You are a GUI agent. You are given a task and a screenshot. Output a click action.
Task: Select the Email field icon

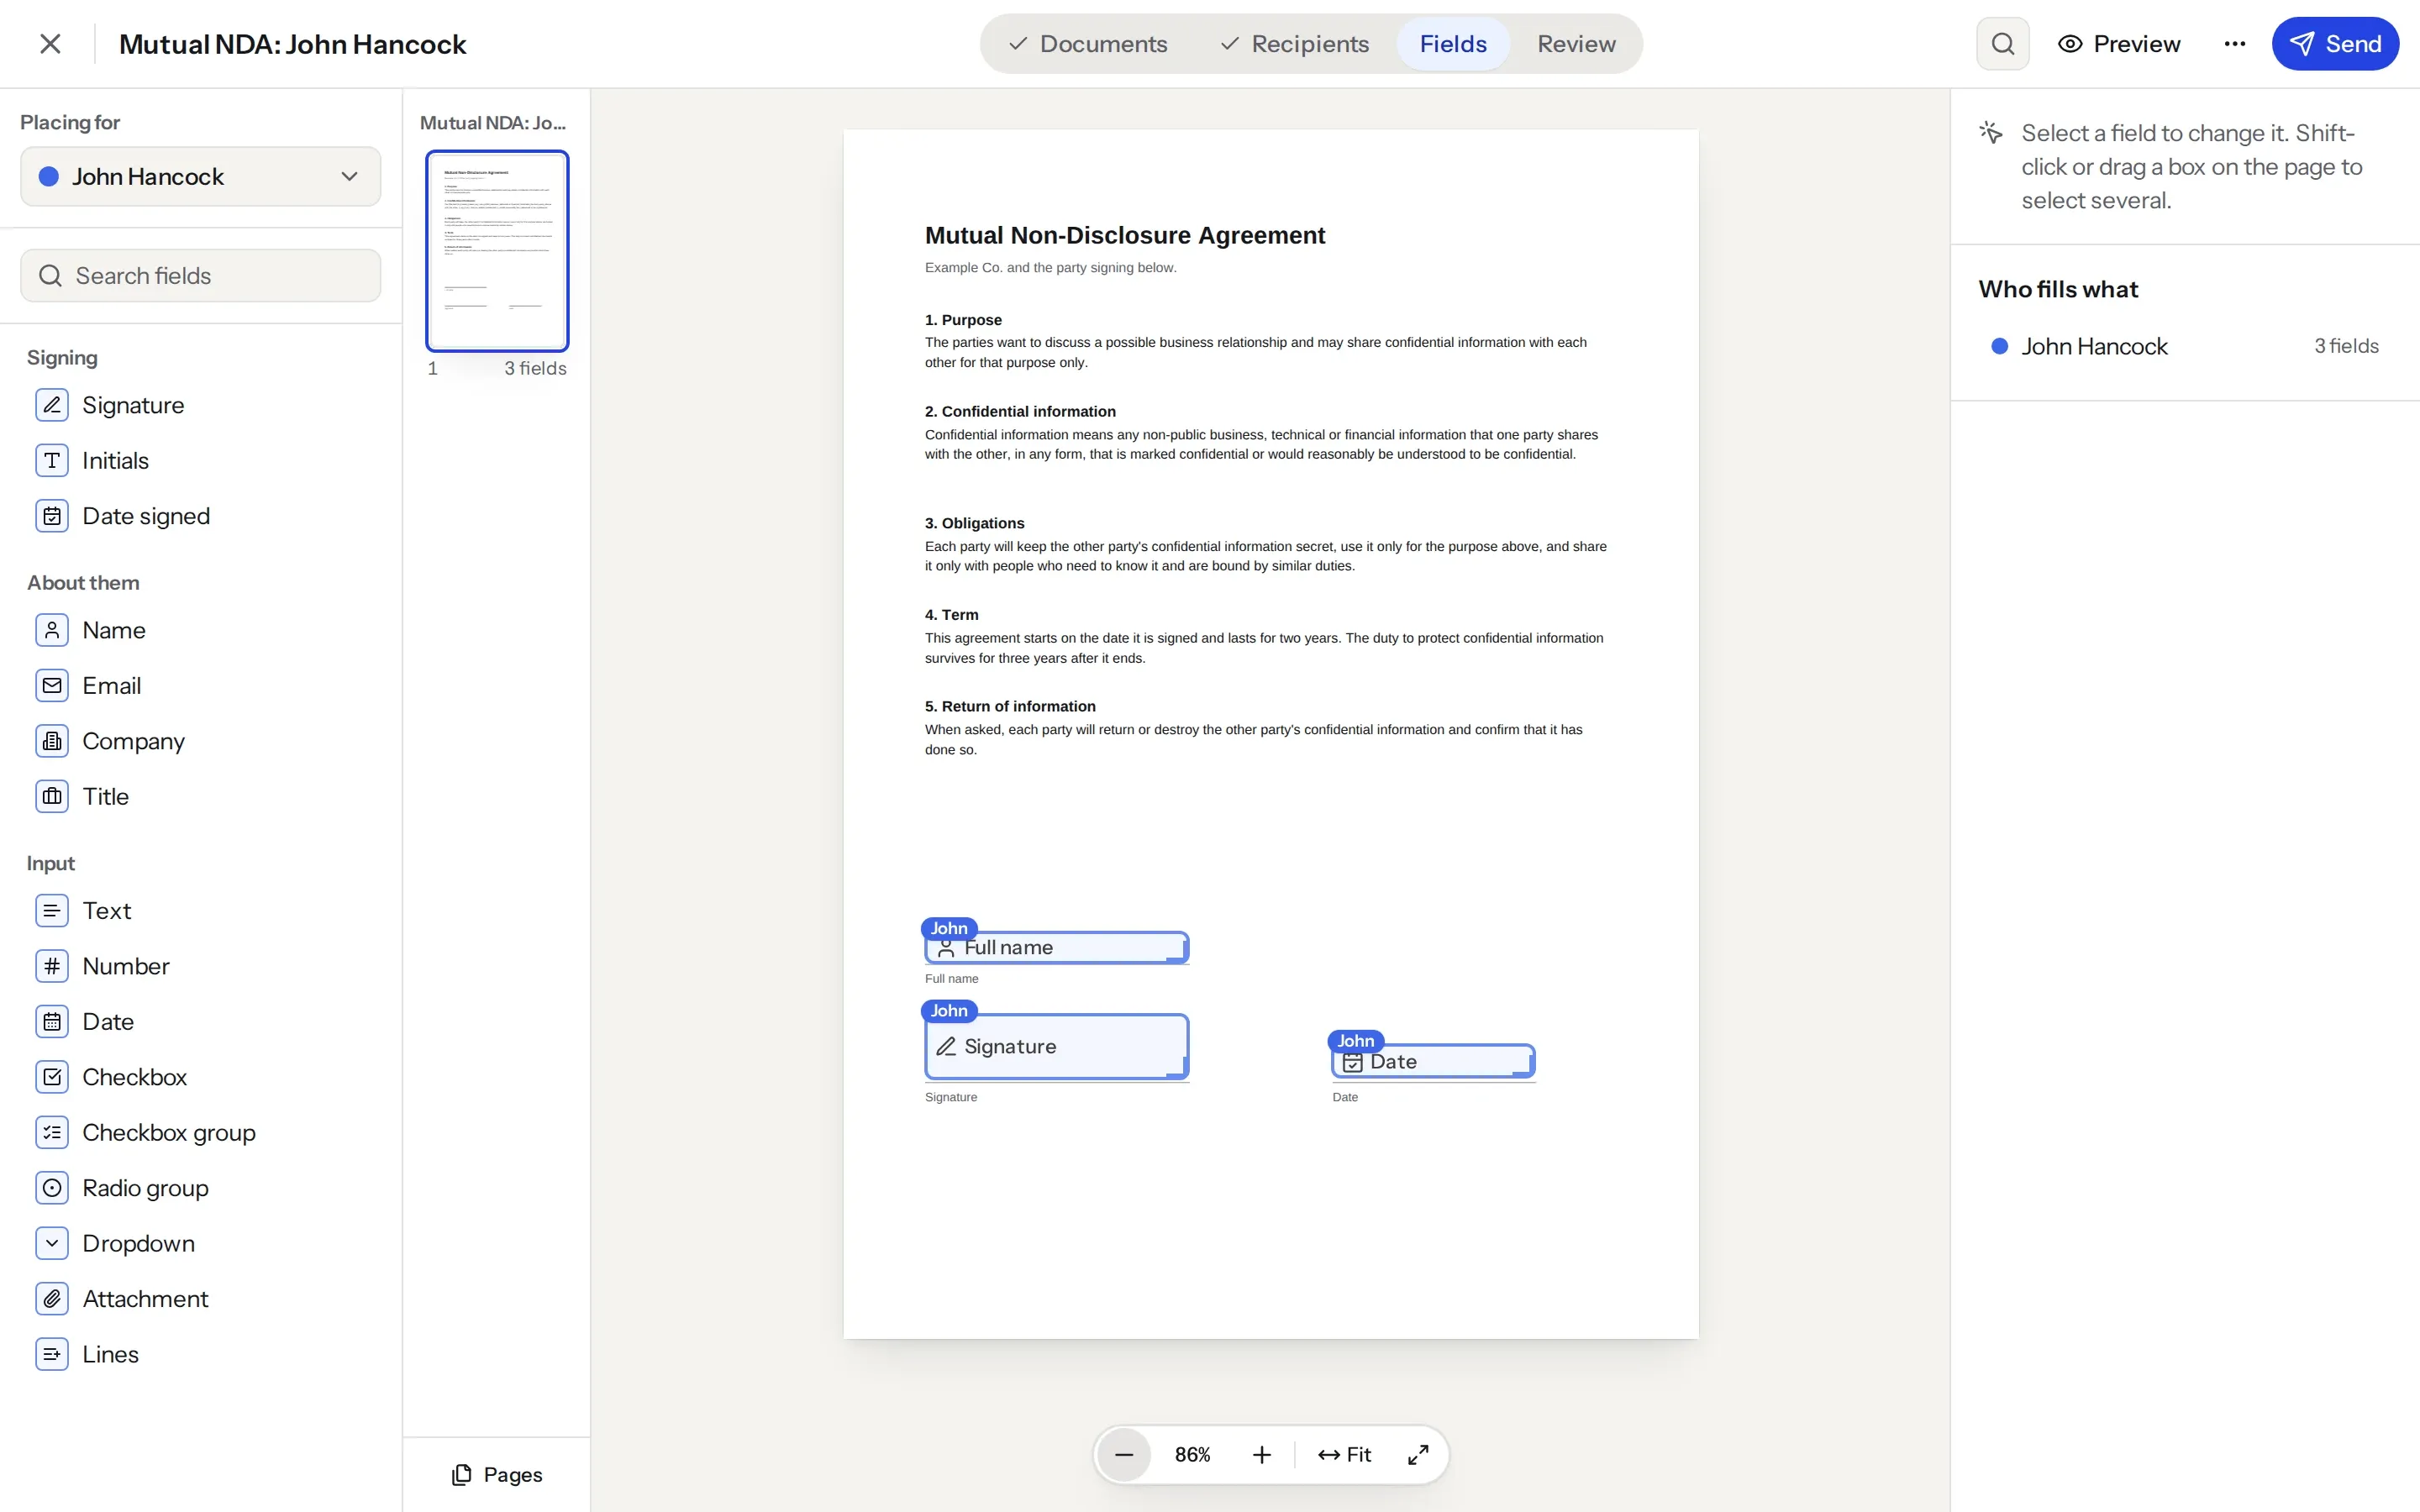(x=52, y=686)
